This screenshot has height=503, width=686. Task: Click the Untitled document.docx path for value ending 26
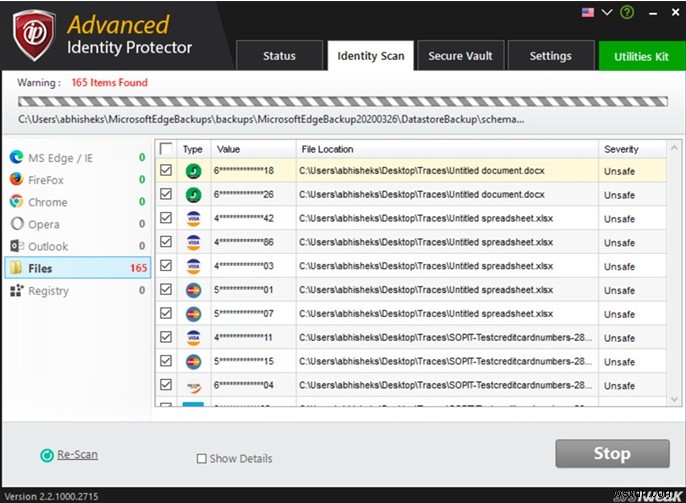click(x=422, y=194)
